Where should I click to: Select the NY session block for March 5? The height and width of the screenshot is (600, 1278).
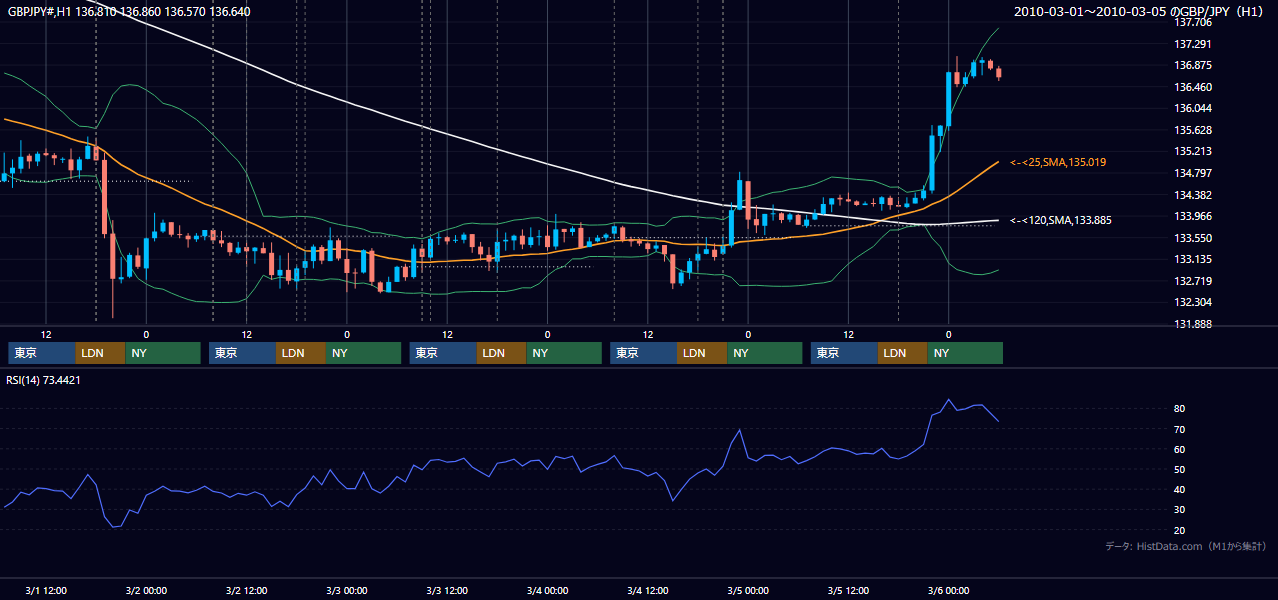pos(965,353)
